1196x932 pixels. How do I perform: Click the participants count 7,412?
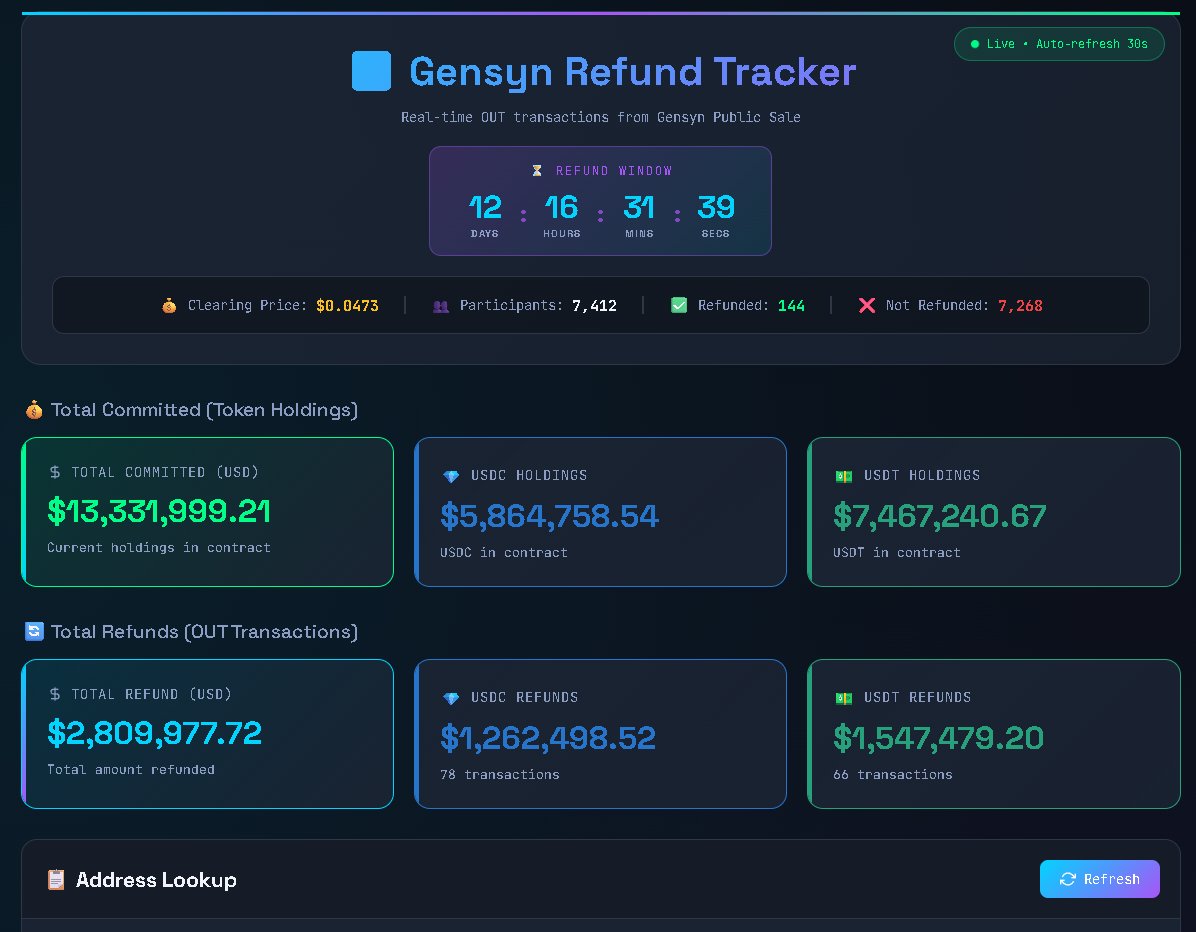(x=594, y=306)
